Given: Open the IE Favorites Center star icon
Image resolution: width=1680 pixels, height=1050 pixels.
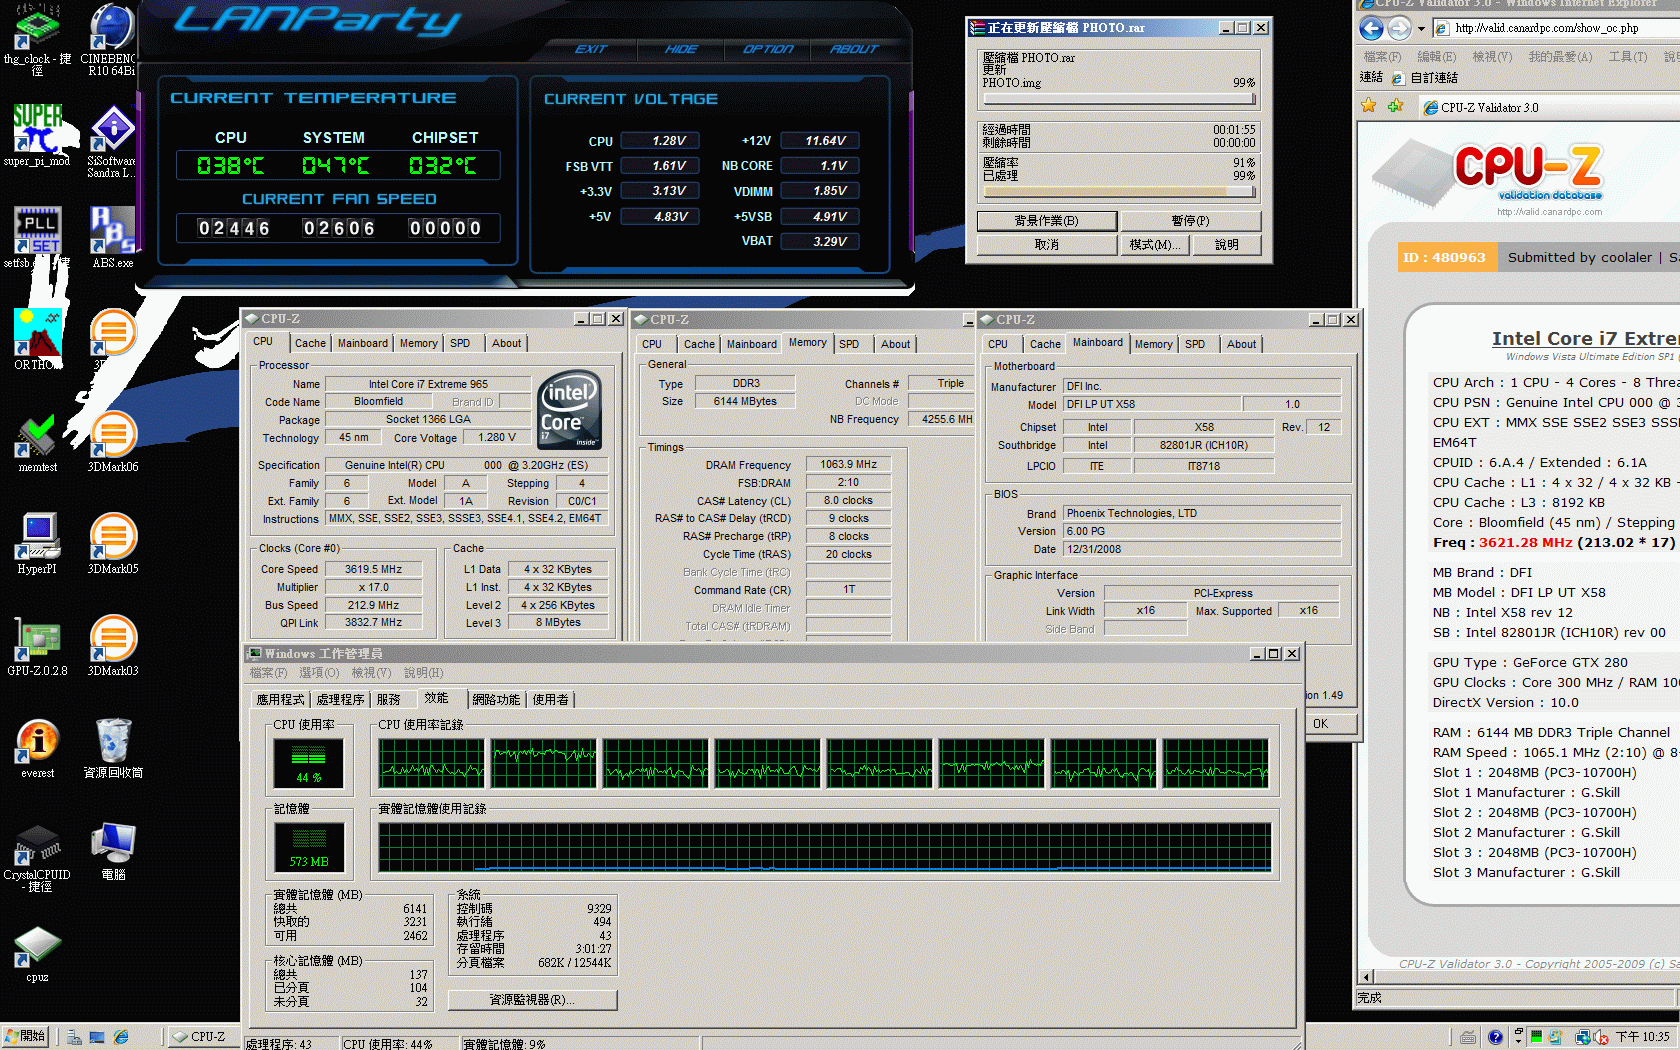Looking at the screenshot, I should [1368, 106].
